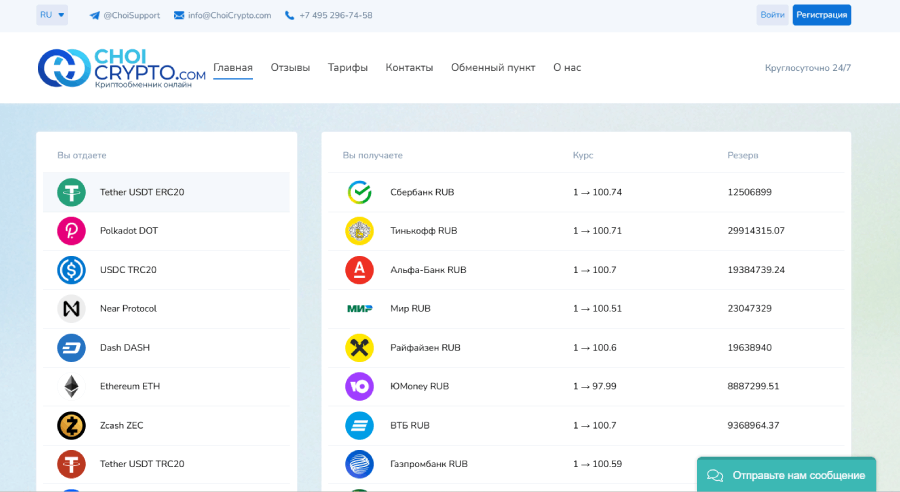This screenshot has height=492, width=900.
Task: Open the Отзывы menu item
Action: point(290,68)
